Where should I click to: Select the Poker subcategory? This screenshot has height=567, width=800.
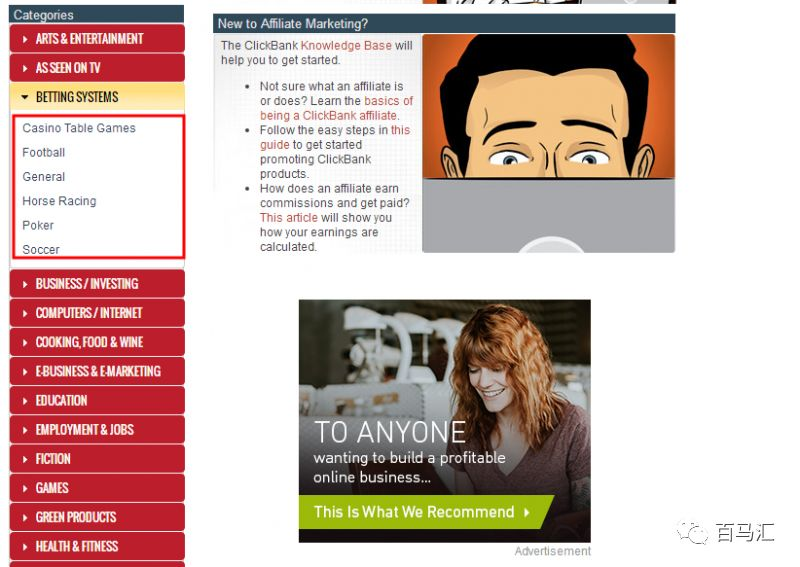pos(38,225)
